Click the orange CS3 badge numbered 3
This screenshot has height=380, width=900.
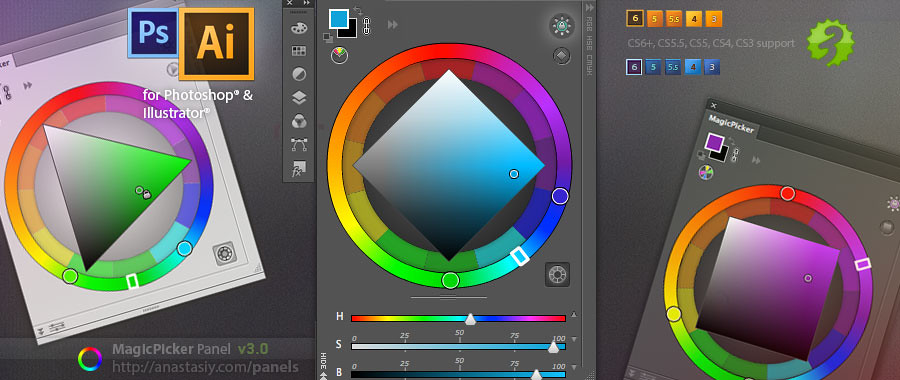coord(713,19)
